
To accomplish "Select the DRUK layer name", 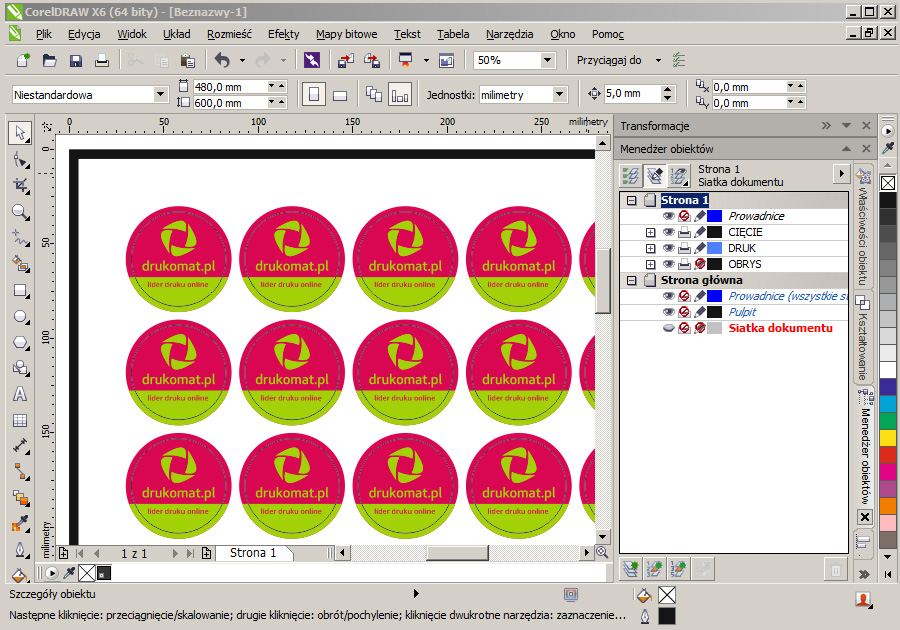I will coord(742,248).
